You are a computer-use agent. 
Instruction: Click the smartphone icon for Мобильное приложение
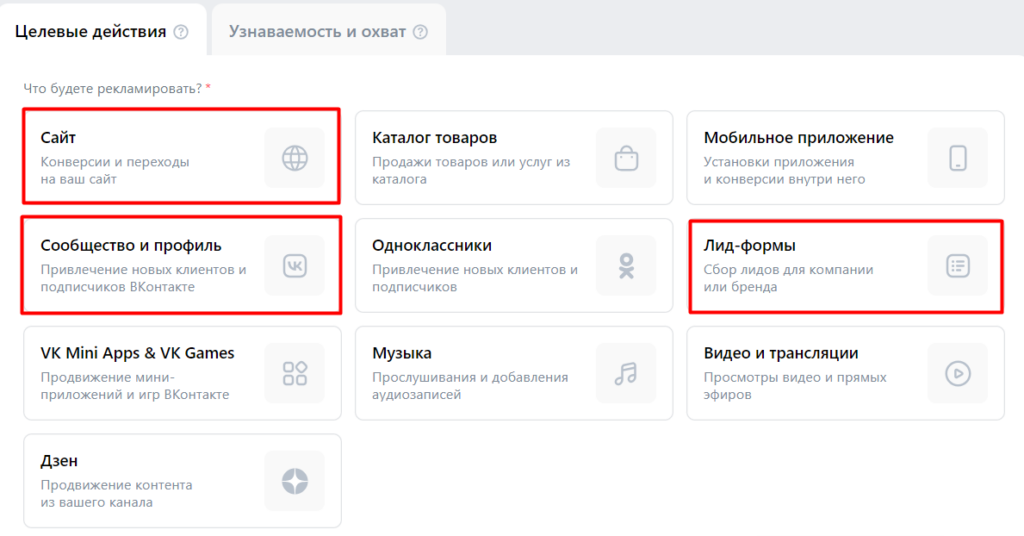click(958, 158)
